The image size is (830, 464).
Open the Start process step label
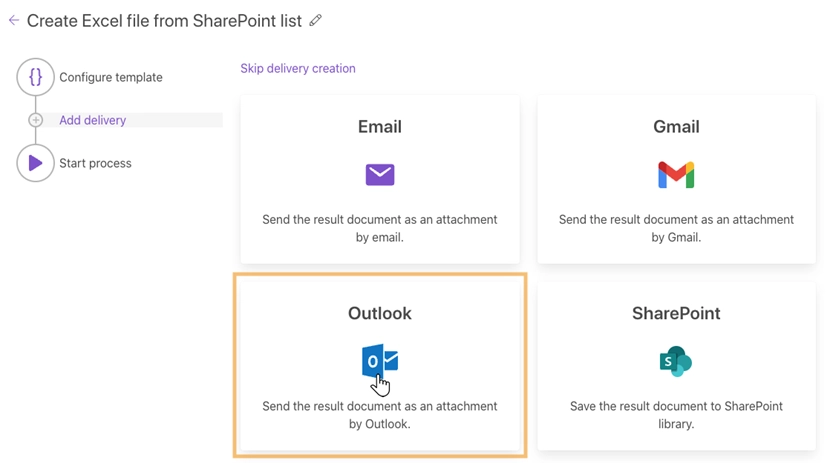tap(95, 163)
